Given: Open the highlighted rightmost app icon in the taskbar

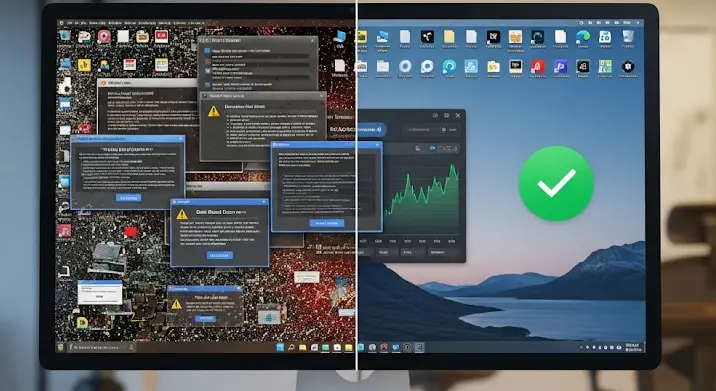Looking at the screenshot, I should tap(419, 348).
